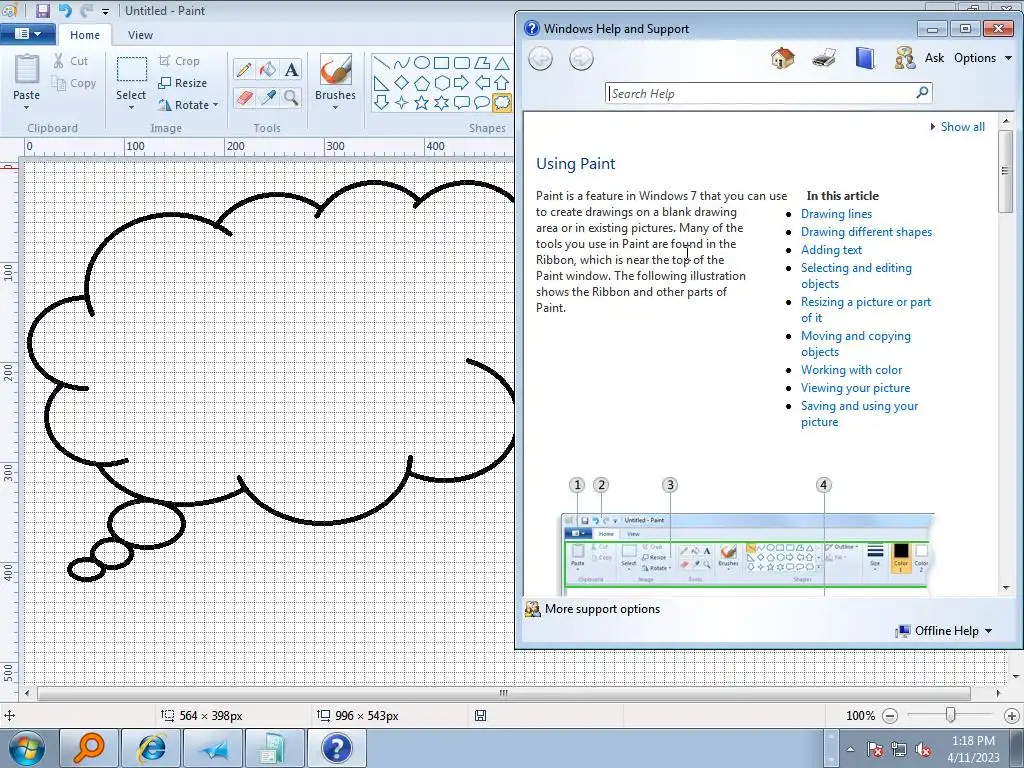Viewport: 1024px width, 768px height.
Task: Choose the Cloud callout shape
Action: pos(502,103)
